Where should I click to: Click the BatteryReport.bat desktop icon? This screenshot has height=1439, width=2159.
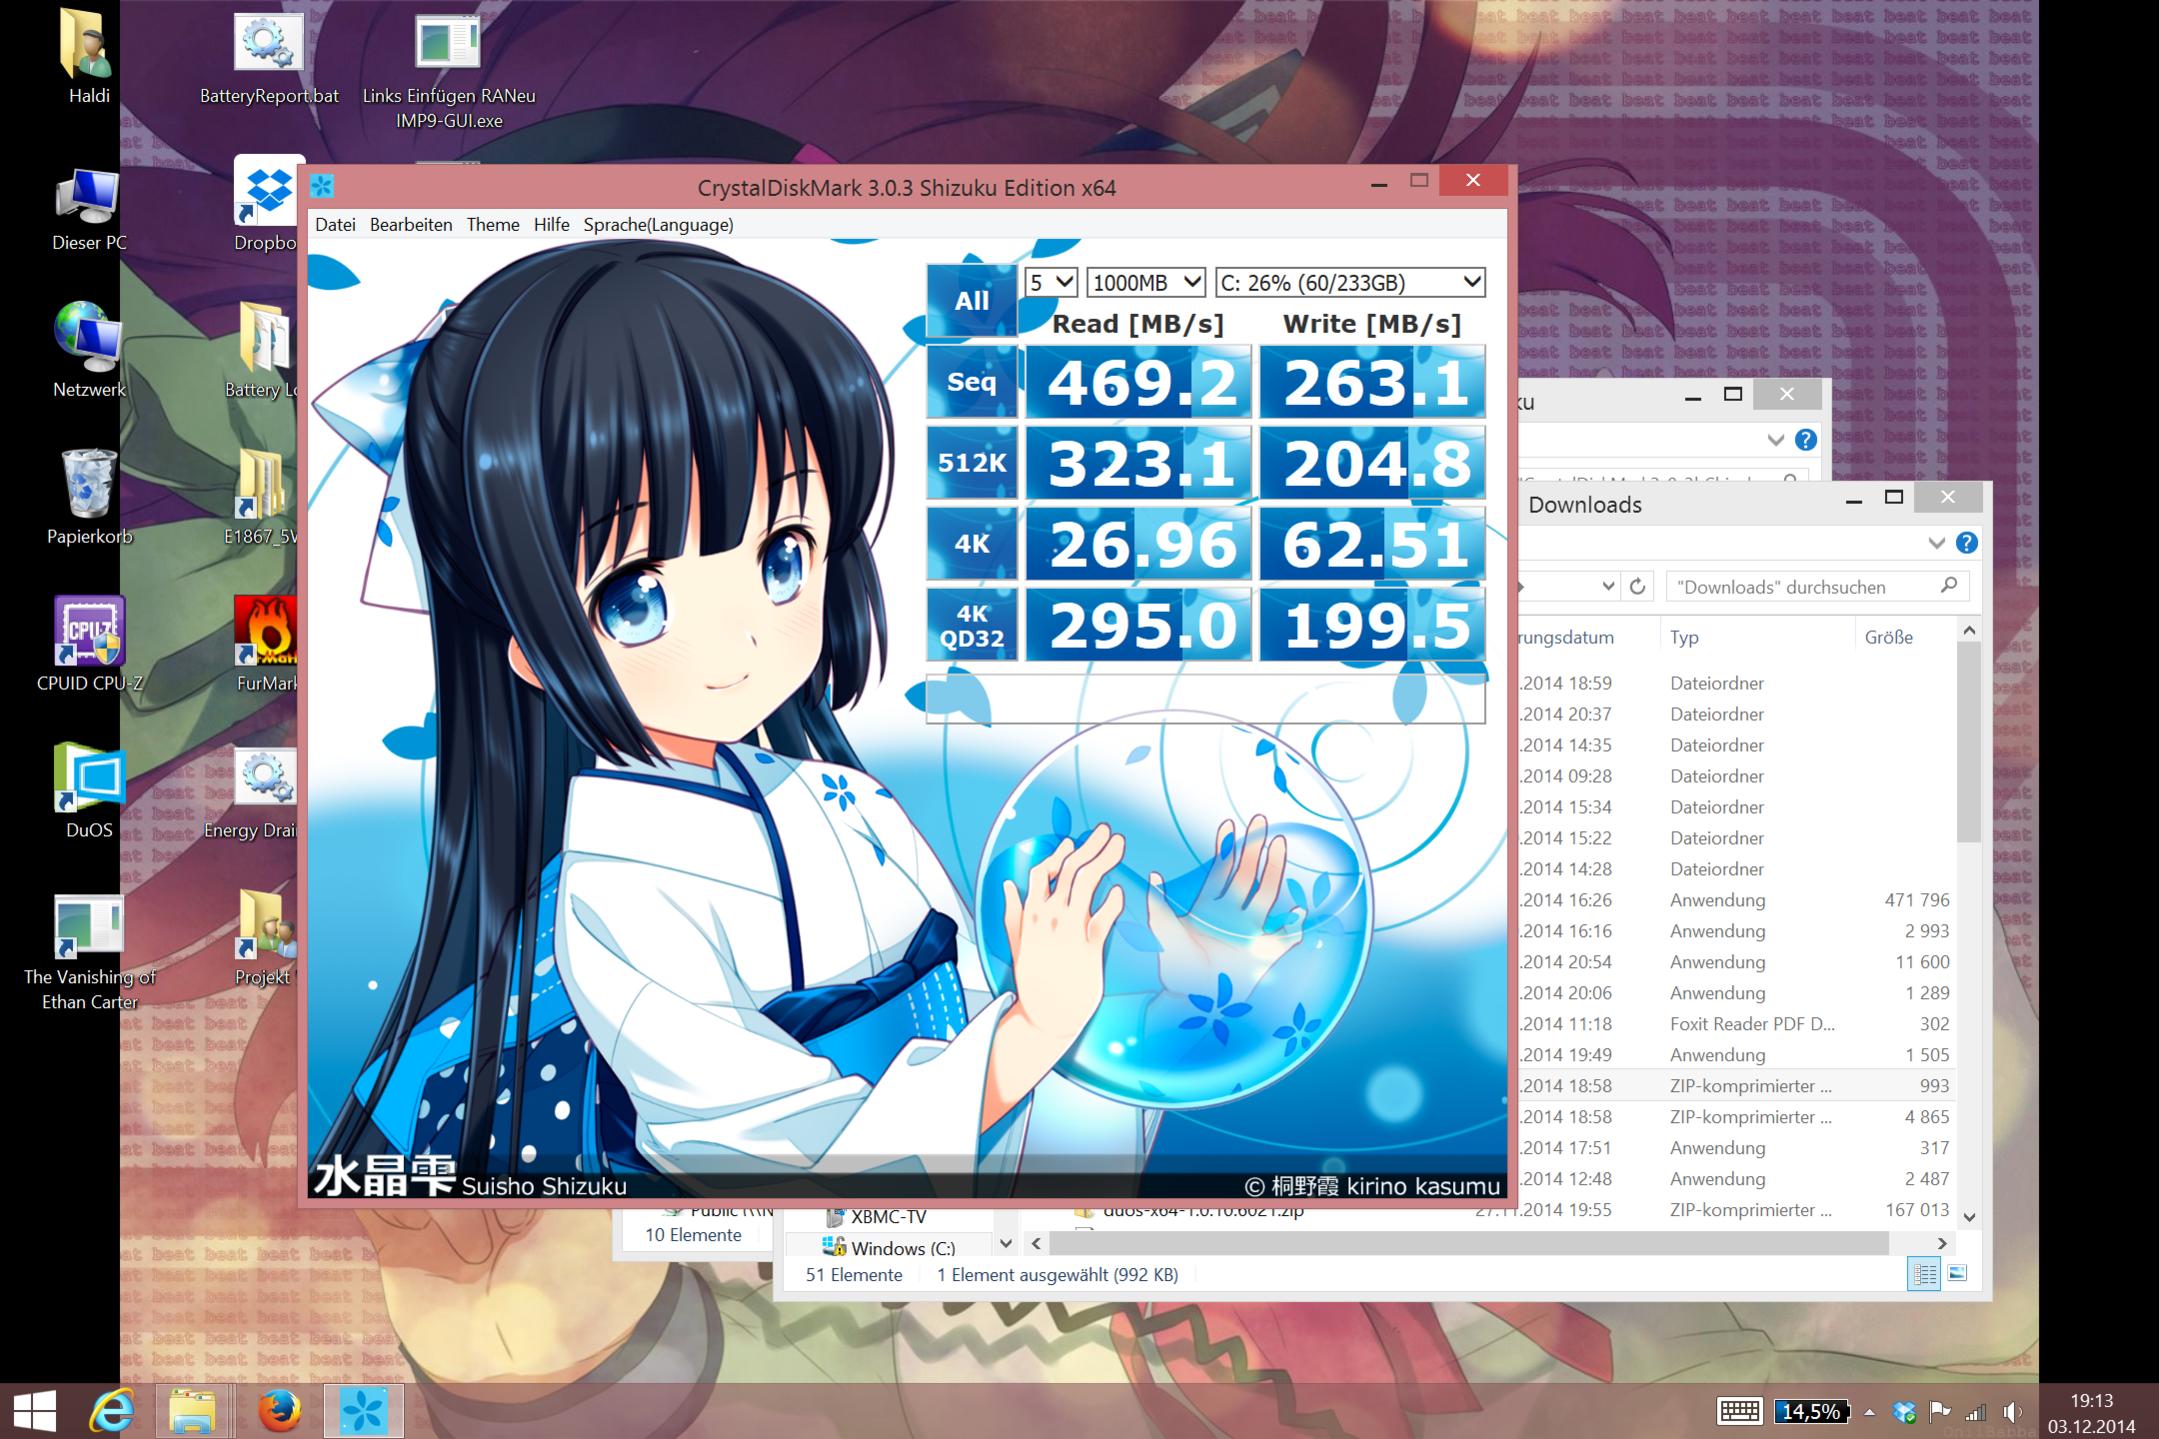point(268,44)
